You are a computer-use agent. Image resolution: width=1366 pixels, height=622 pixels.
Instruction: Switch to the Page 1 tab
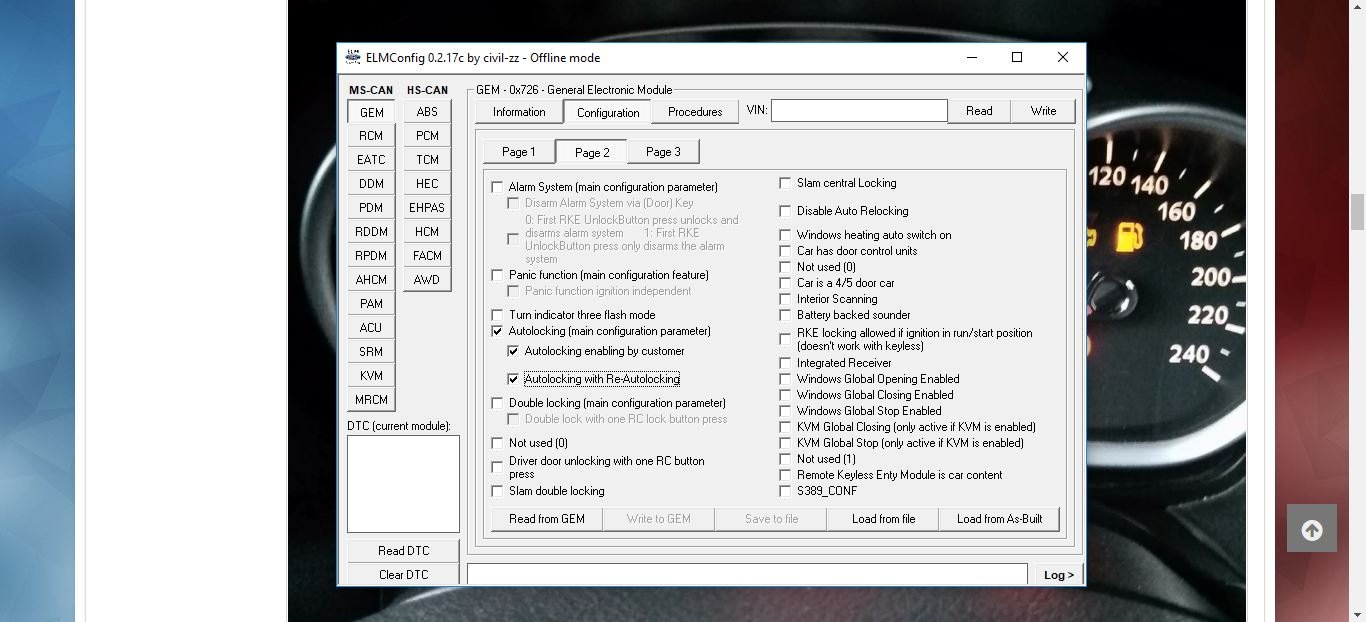(518, 152)
